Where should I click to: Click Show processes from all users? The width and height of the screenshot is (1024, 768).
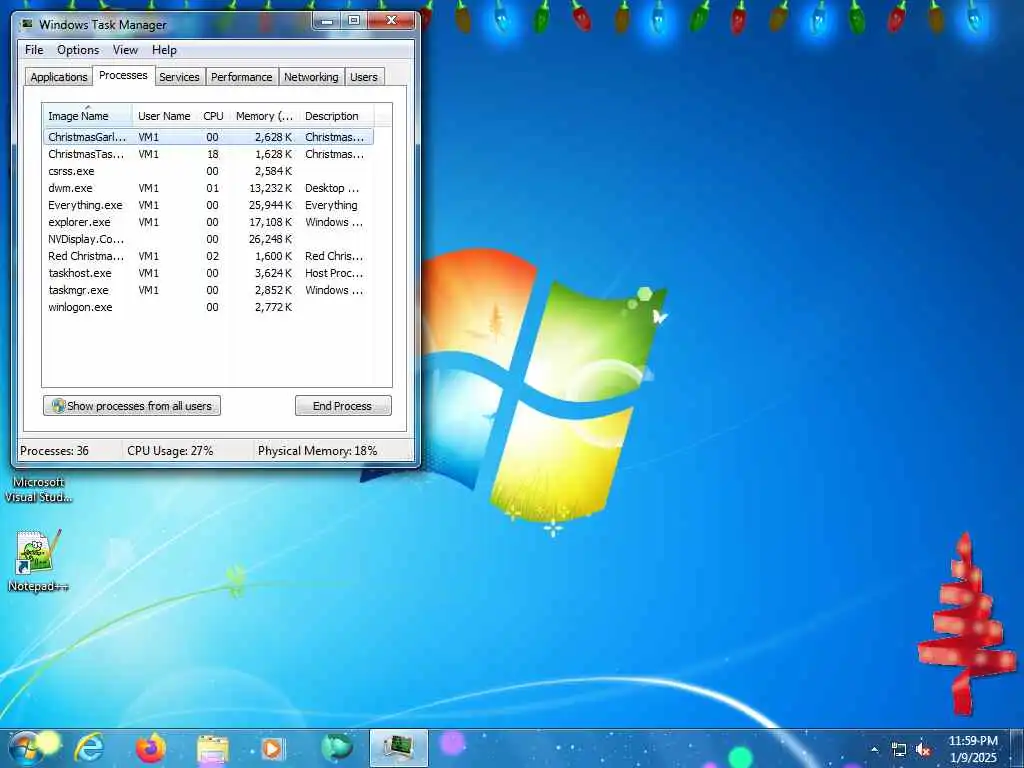(132, 406)
